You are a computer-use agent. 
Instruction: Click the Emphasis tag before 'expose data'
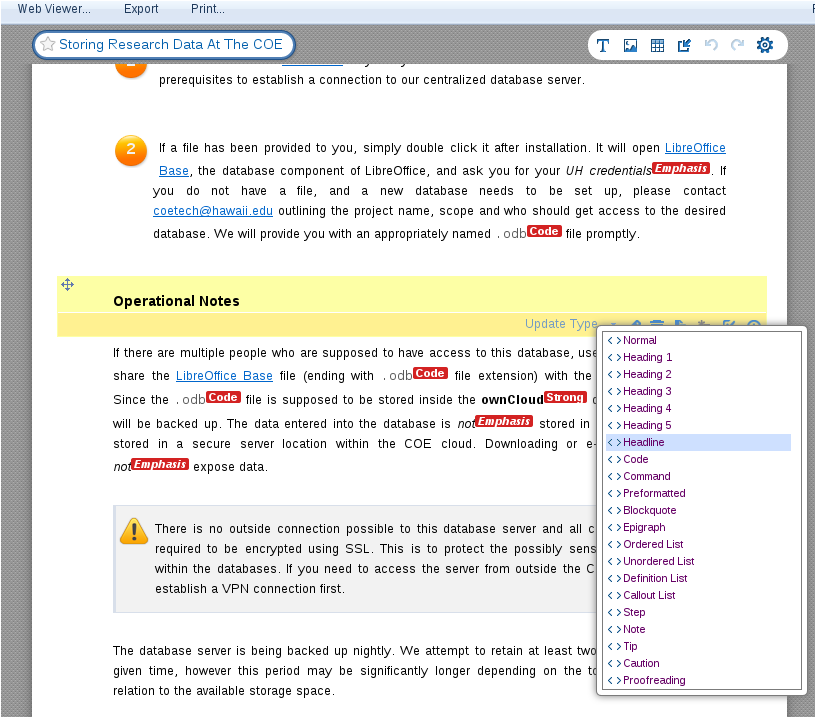click(x=160, y=464)
